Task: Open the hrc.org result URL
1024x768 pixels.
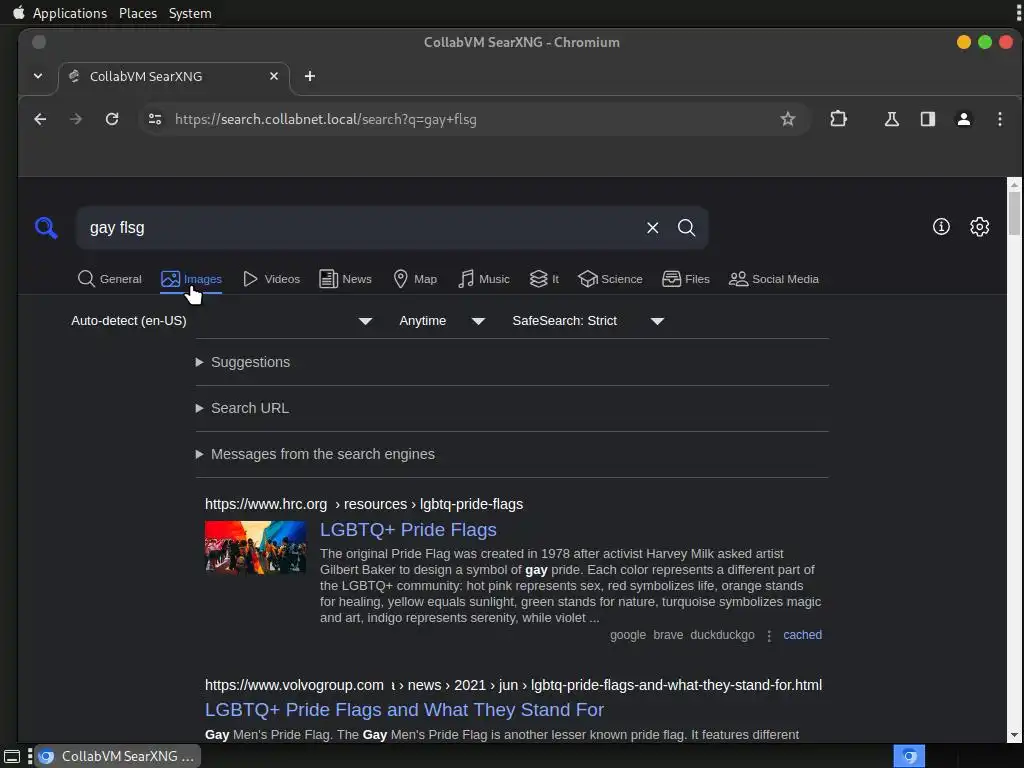Action: 364,504
